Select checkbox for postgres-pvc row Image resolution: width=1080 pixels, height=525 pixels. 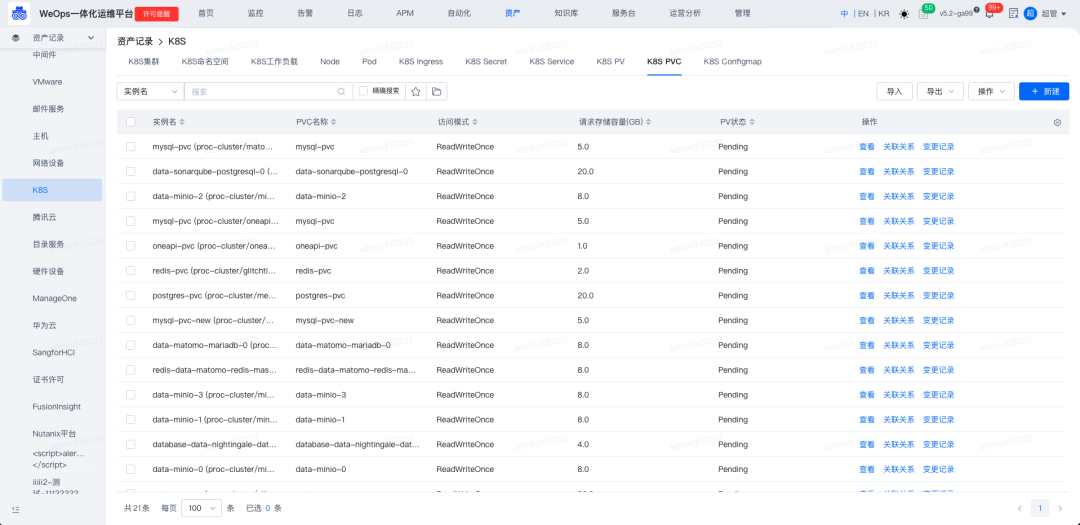coord(131,296)
